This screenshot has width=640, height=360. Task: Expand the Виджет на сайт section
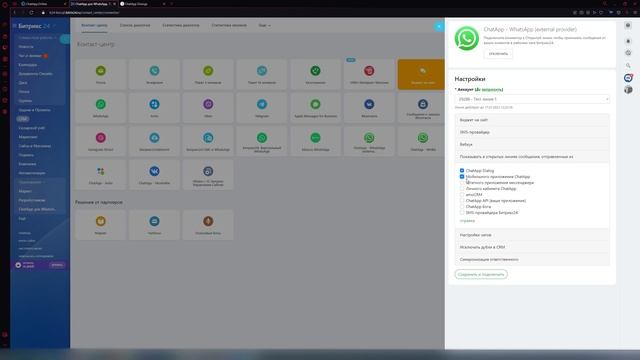click(x=532, y=120)
